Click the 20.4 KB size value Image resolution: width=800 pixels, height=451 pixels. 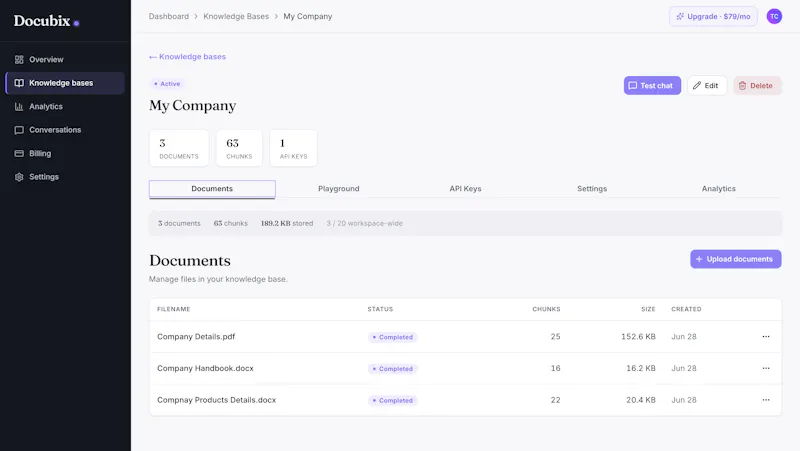click(x=641, y=400)
